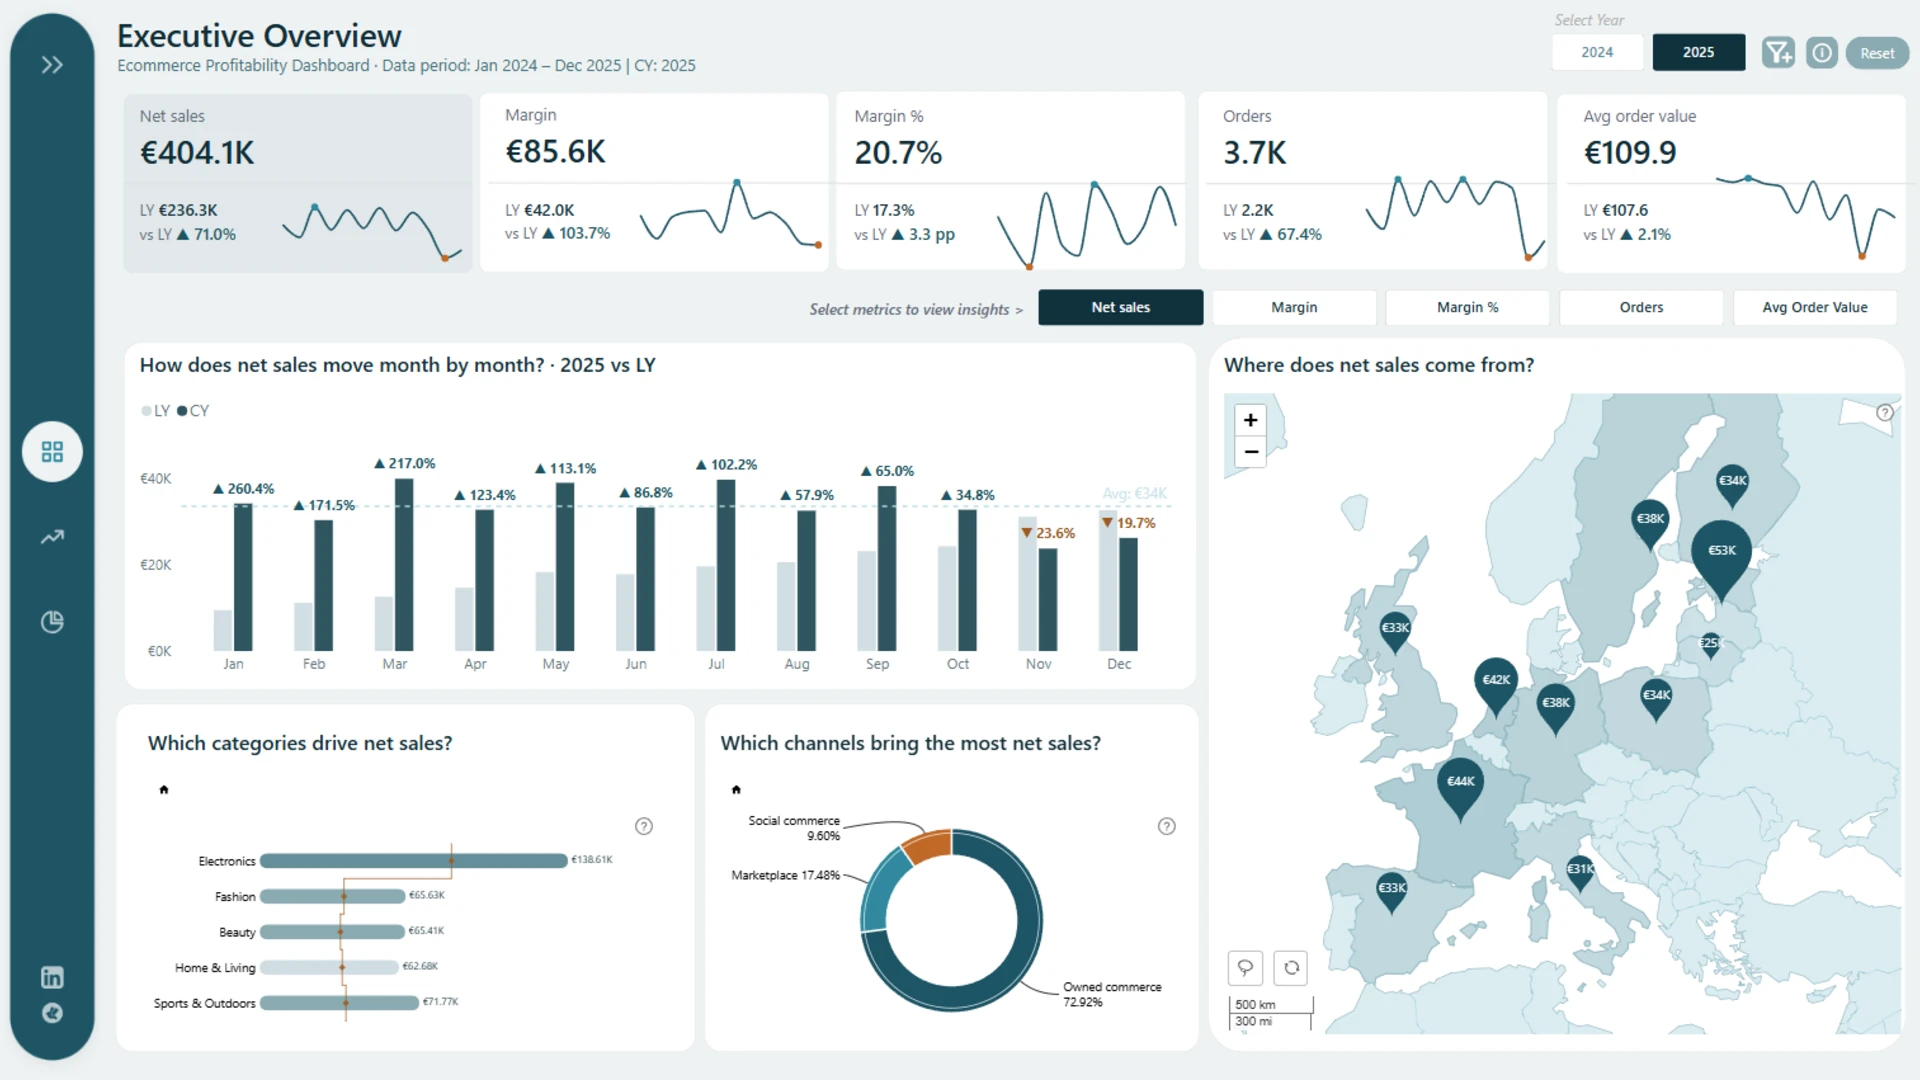
Task: Click the €25K map pin
Action: (1710, 645)
